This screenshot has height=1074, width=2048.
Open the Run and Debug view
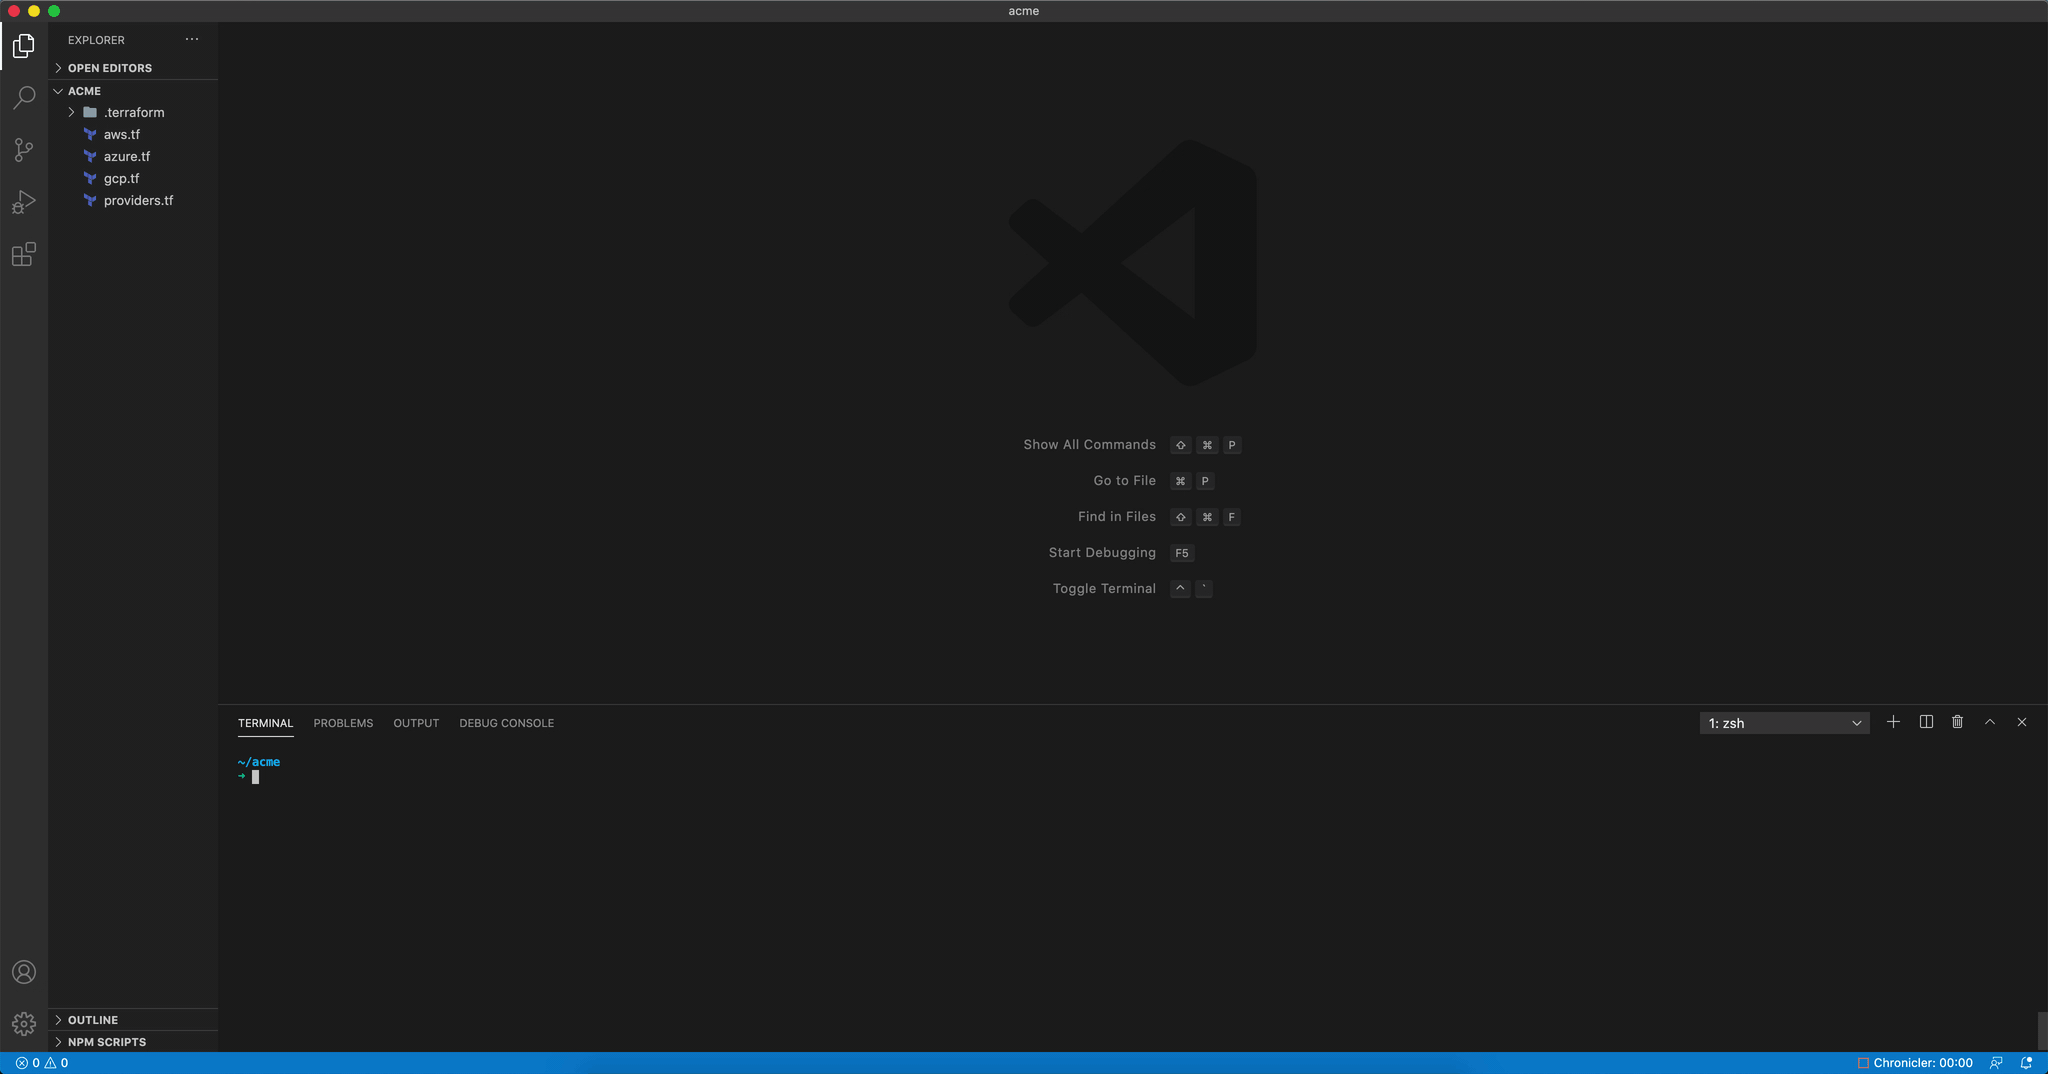coord(24,202)
